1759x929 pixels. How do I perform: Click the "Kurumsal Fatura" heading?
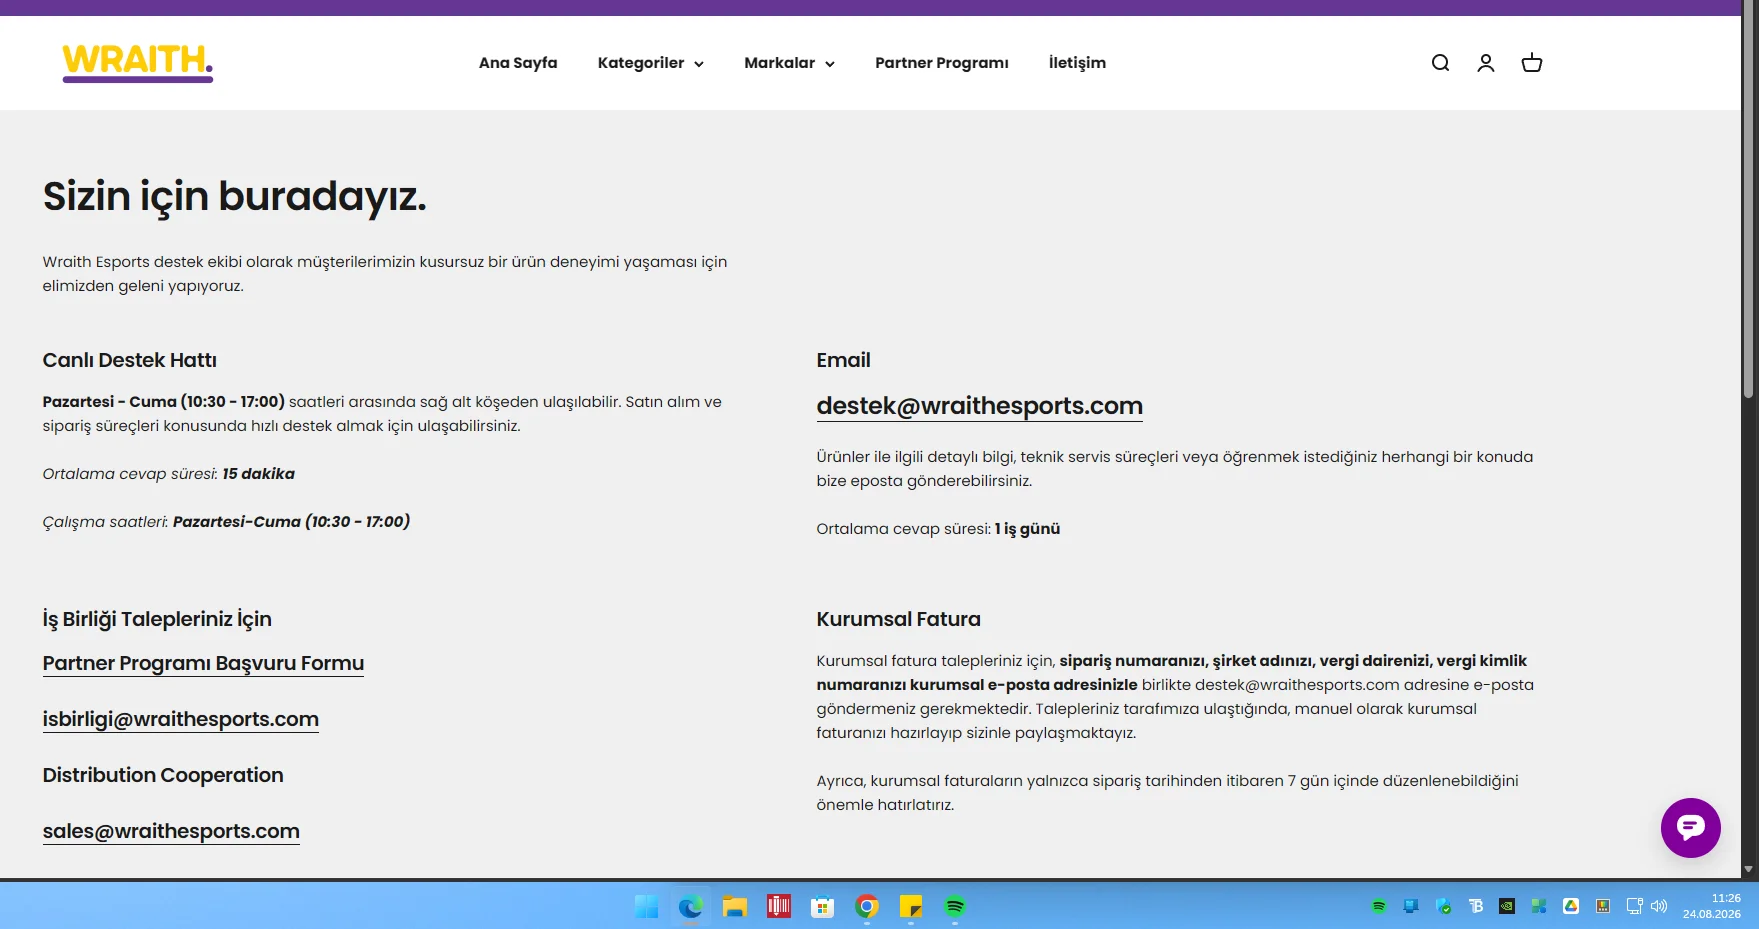click(898, 619)
